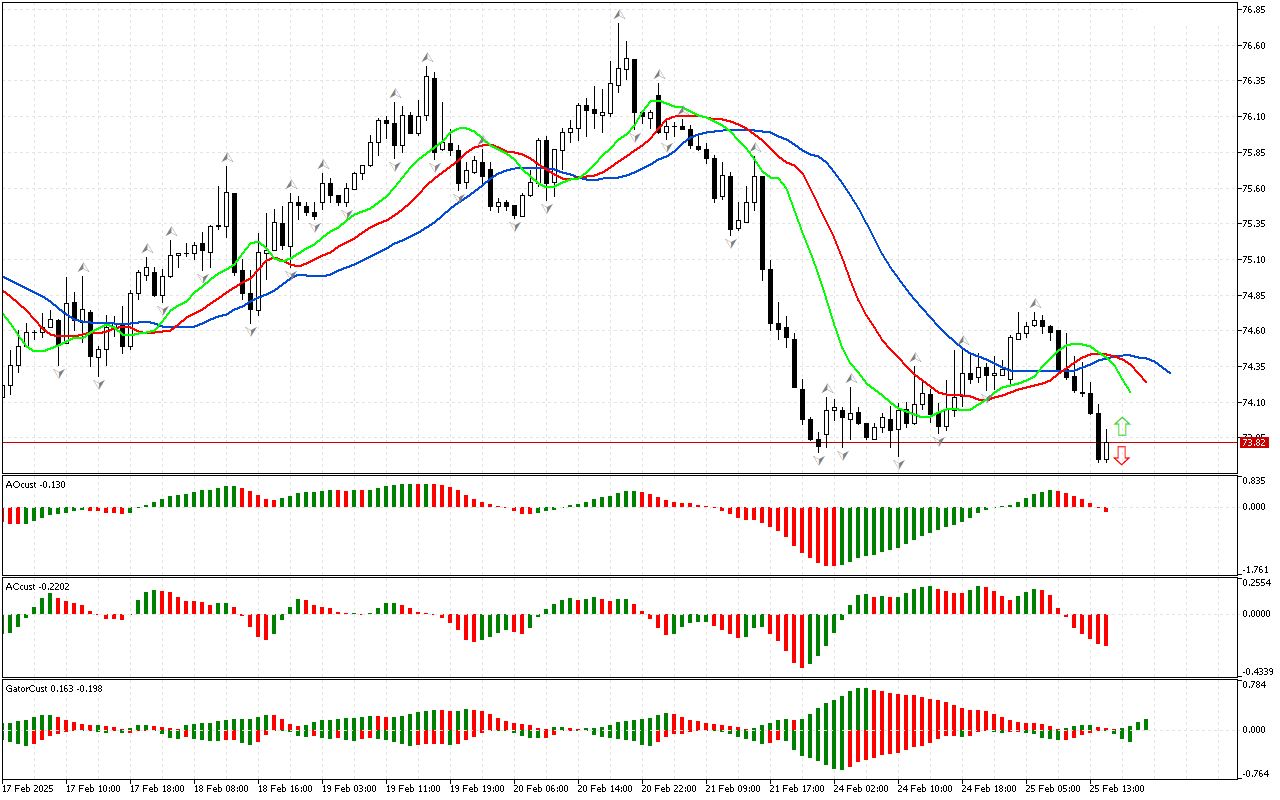Click the 0.835 value on the AO scale

pyautogui.click(x=1254, y=481)
